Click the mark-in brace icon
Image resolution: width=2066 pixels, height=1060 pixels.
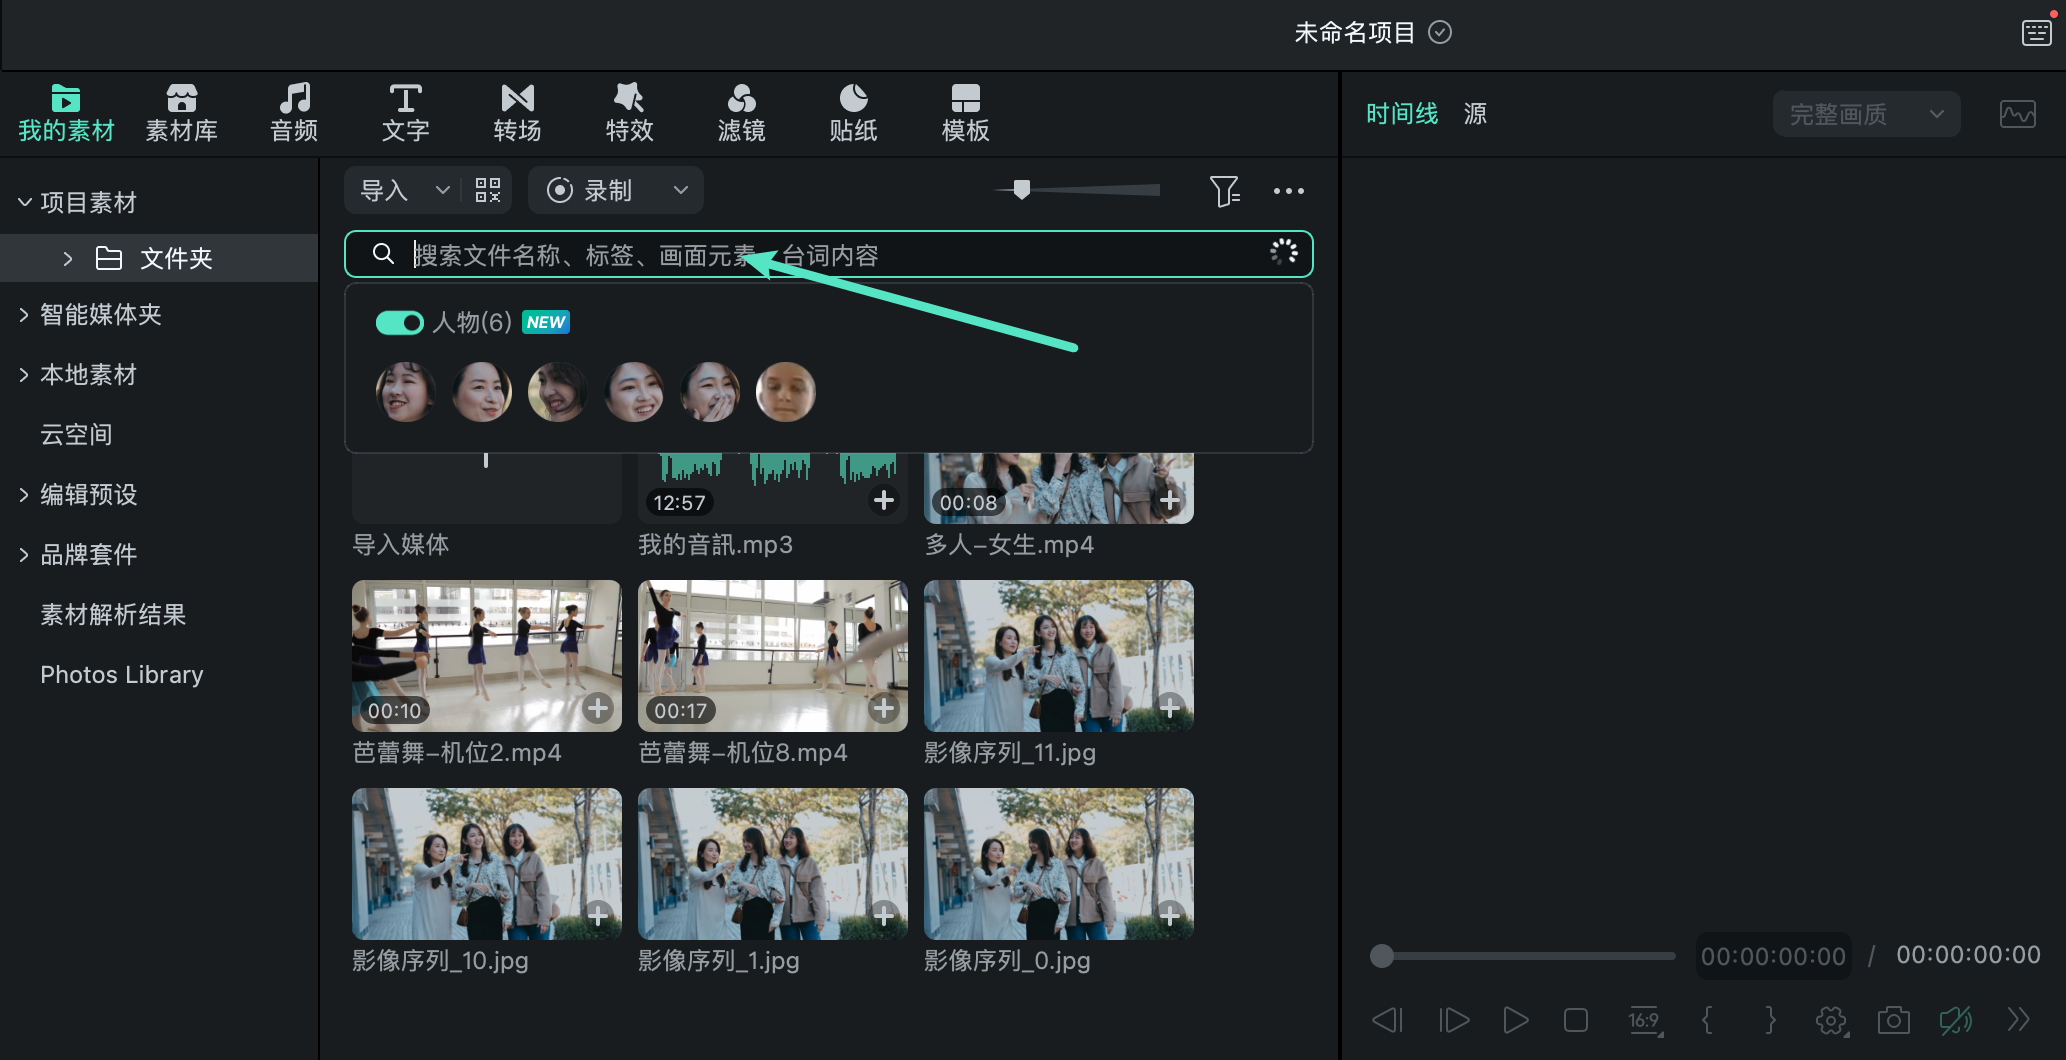[x=1707, y=1019]
